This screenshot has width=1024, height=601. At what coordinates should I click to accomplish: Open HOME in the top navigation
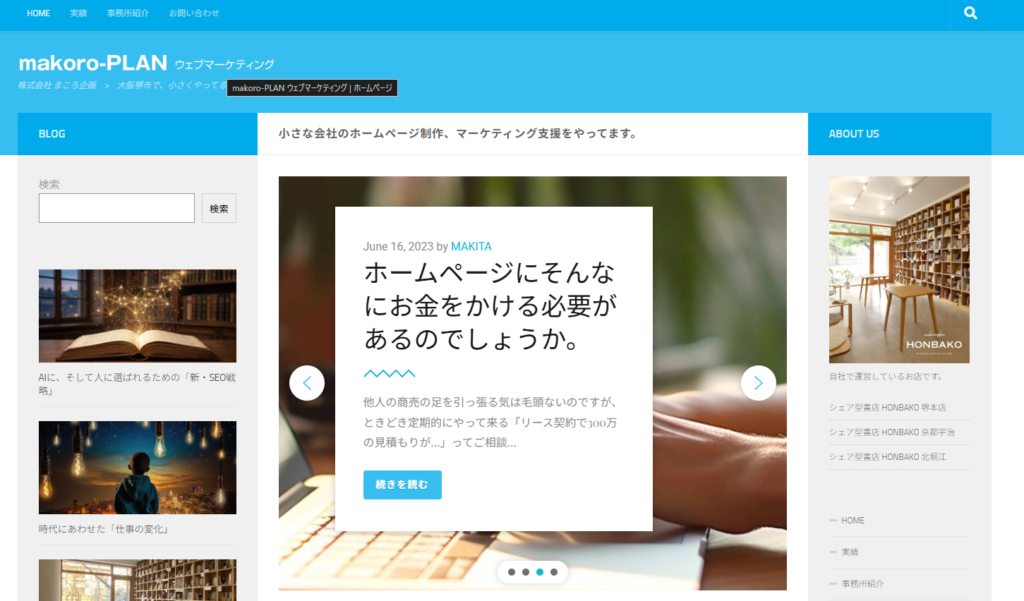pos(39,13)
